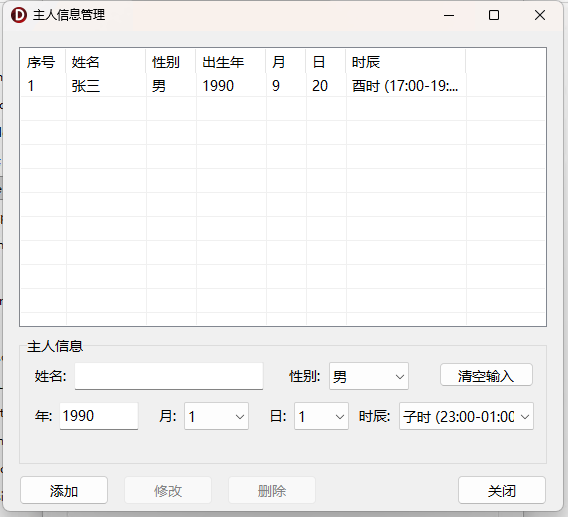Open the 性别 dropdown
The height and width of the screenshot is (517, 568).
(369, 376)
